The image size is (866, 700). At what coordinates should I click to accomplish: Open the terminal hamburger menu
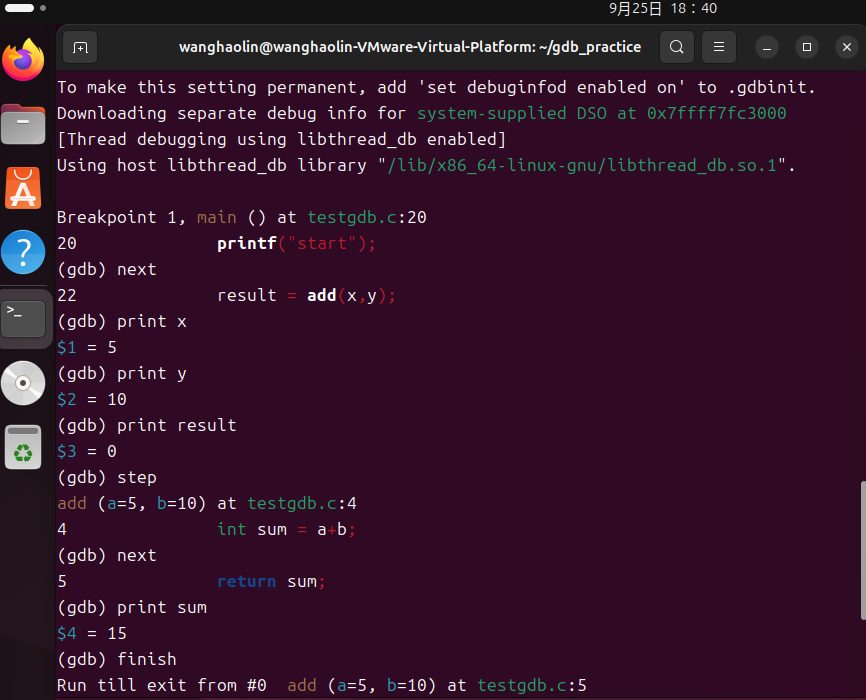click(719, 47)
